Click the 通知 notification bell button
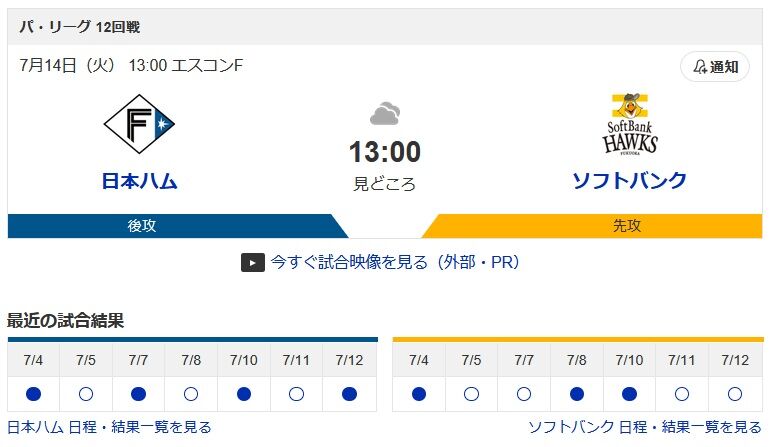The height and width of the screenshot is (447, 770). point(715,66)
